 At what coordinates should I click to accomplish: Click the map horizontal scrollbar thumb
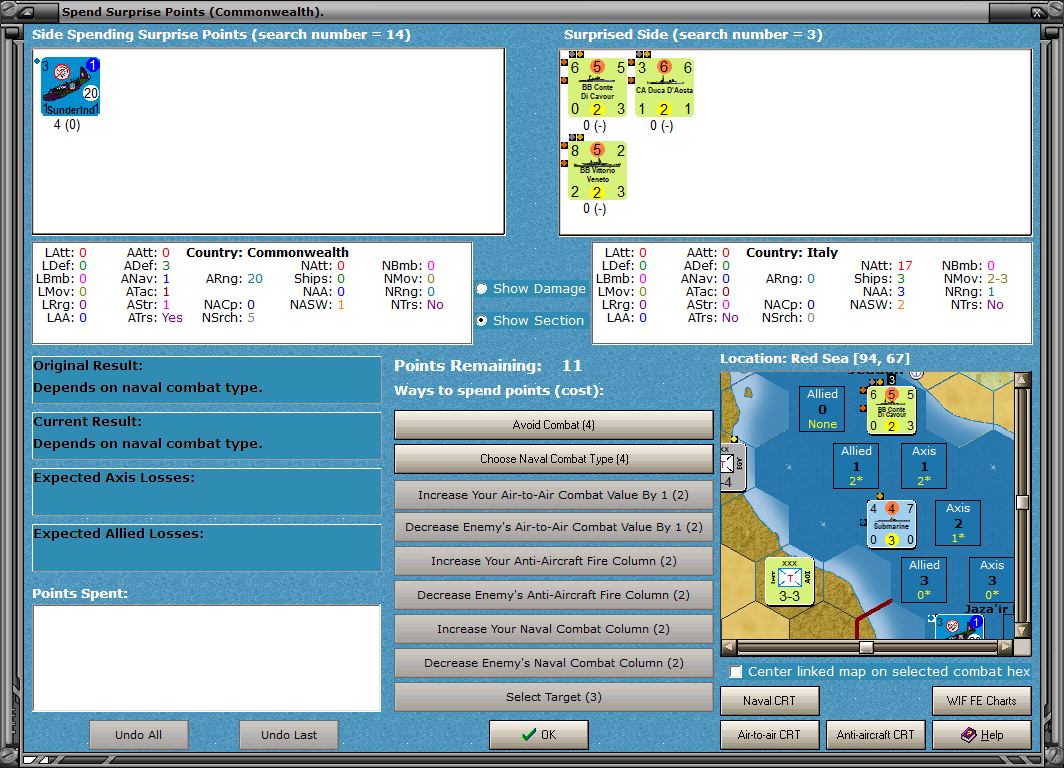(867, 647)
